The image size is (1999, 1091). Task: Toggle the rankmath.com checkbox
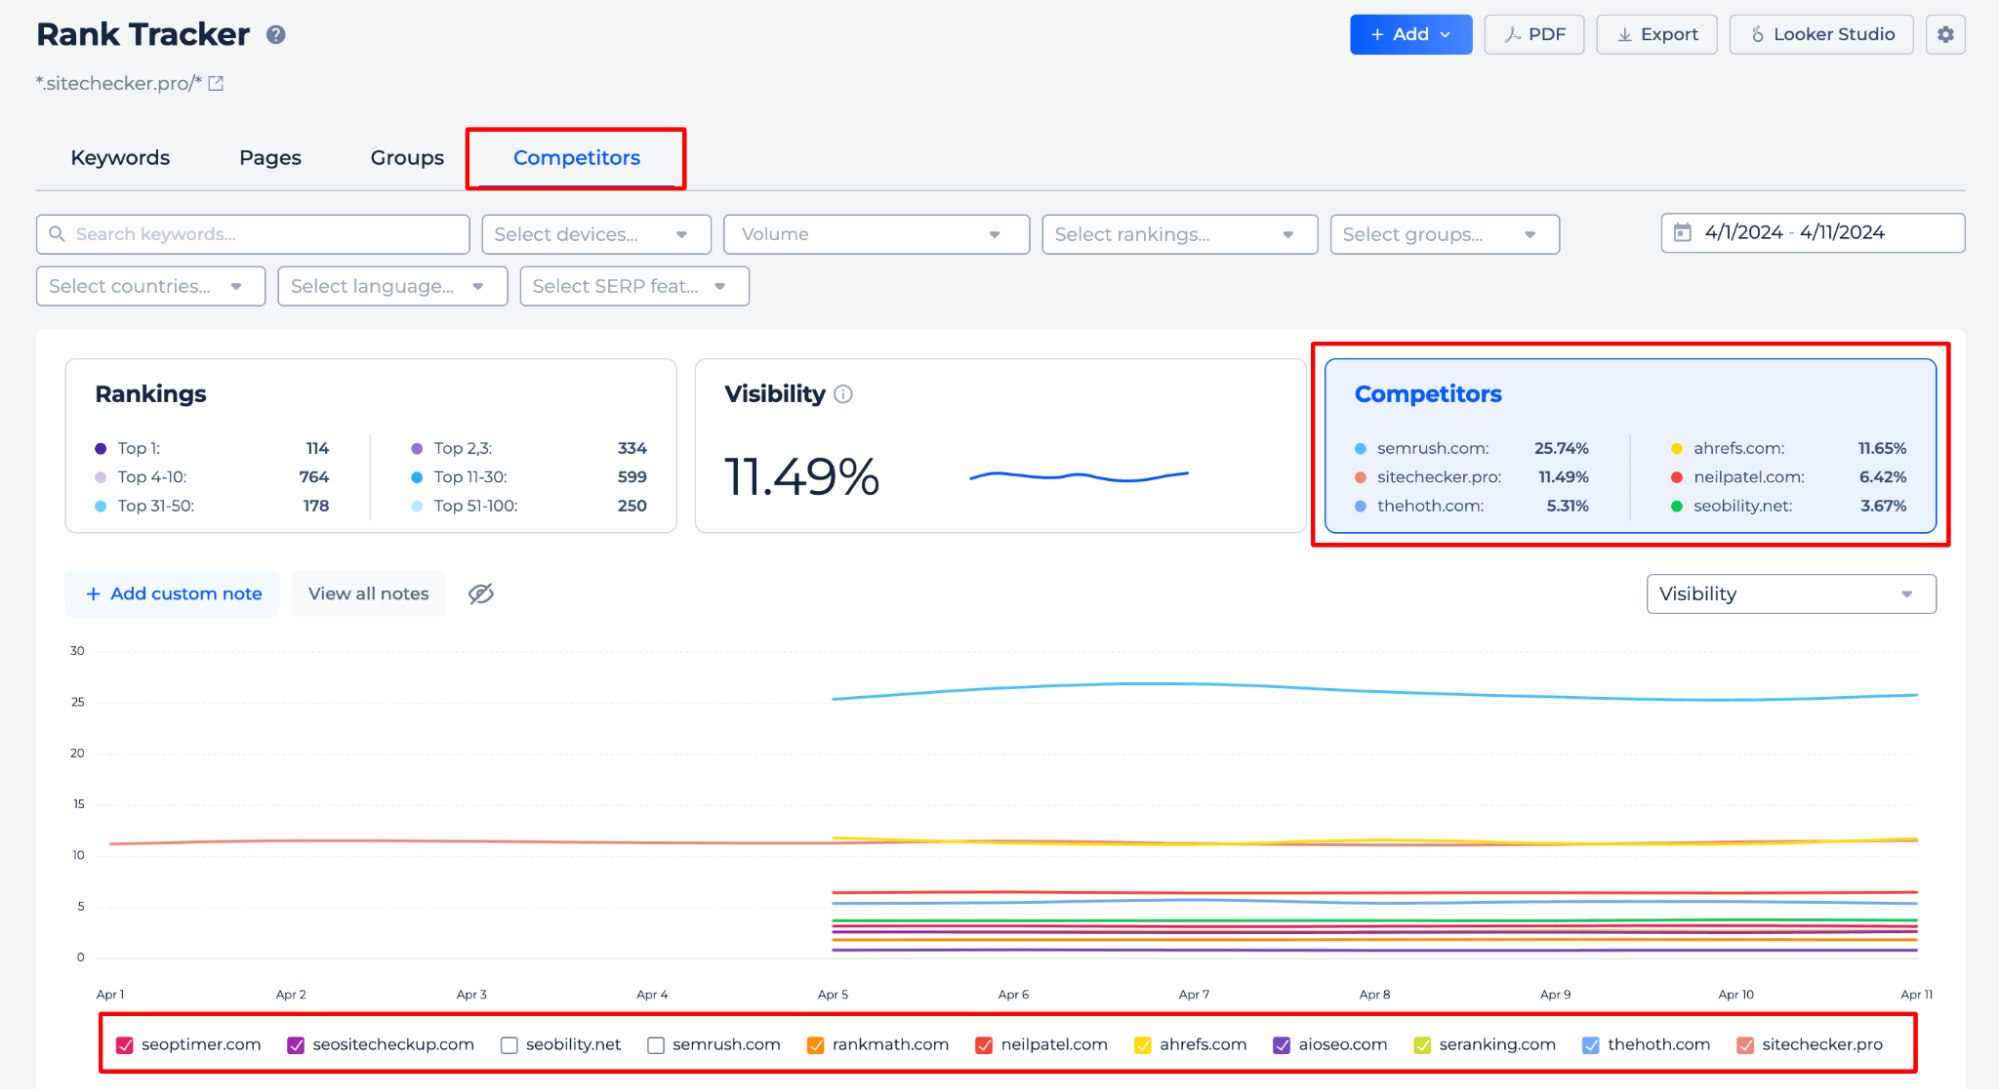click(x=816, y=1045)
